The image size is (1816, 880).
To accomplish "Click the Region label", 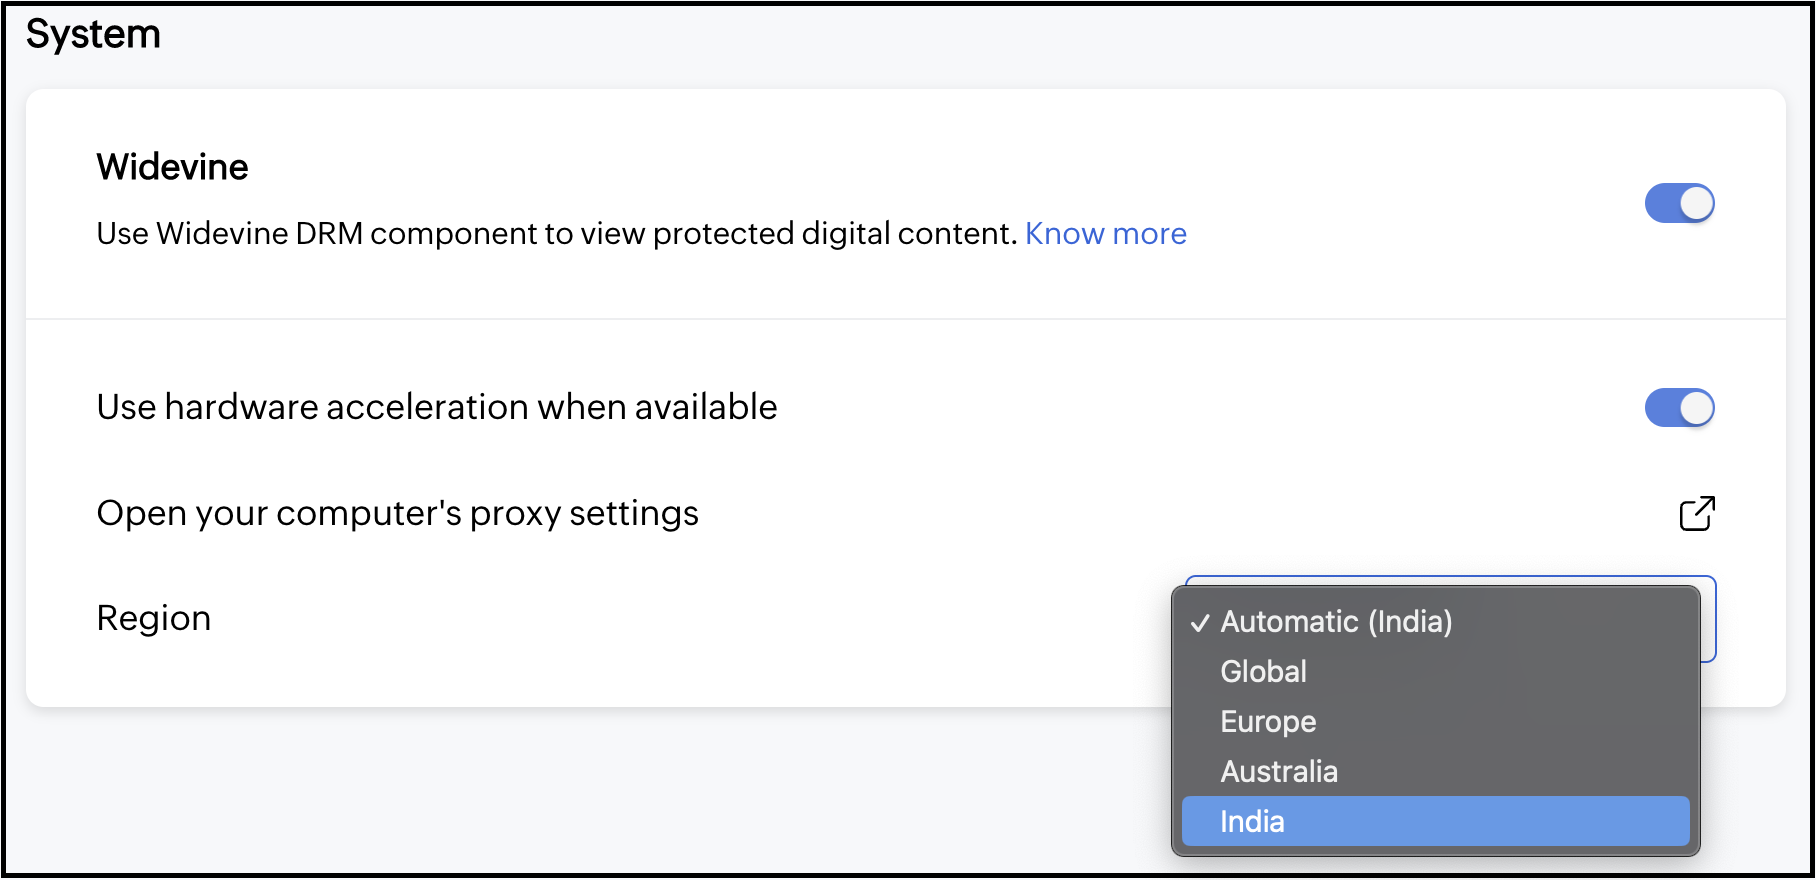I will coord(153,619).
